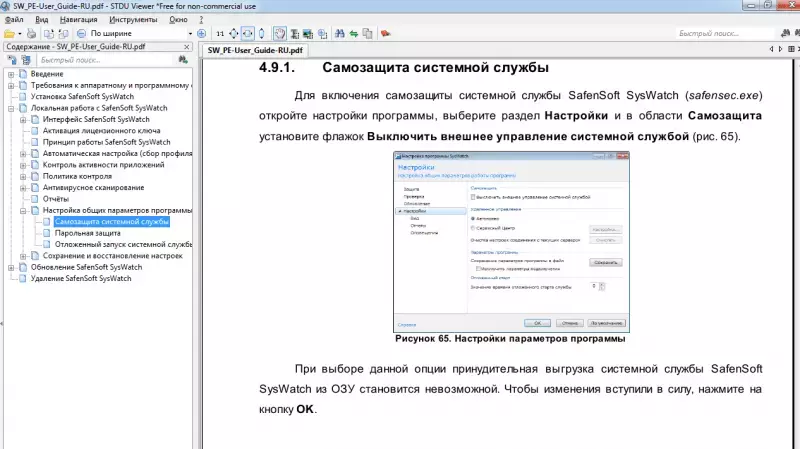Print document with the printer icon
Viewport: 800px width, 449px height.
pyautogui.click(x=32, y=34)
